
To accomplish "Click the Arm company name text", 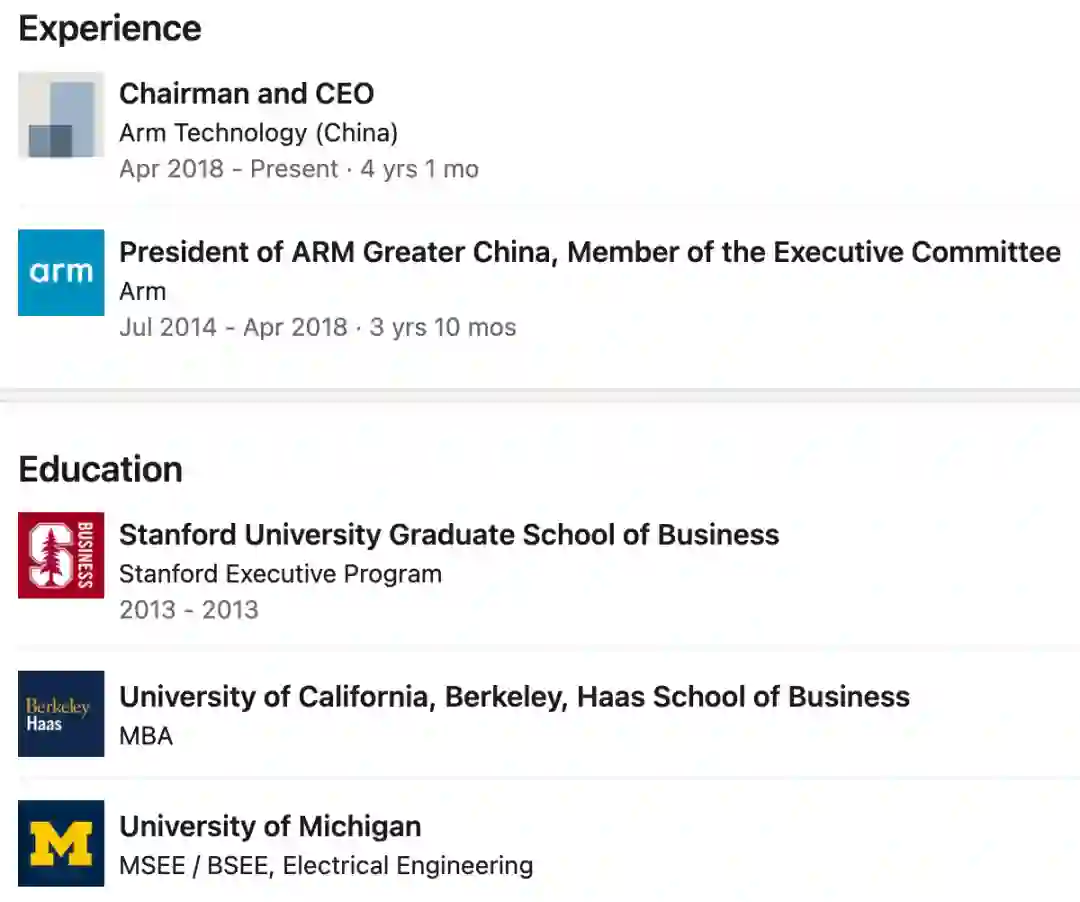I will tap(142, 291).
